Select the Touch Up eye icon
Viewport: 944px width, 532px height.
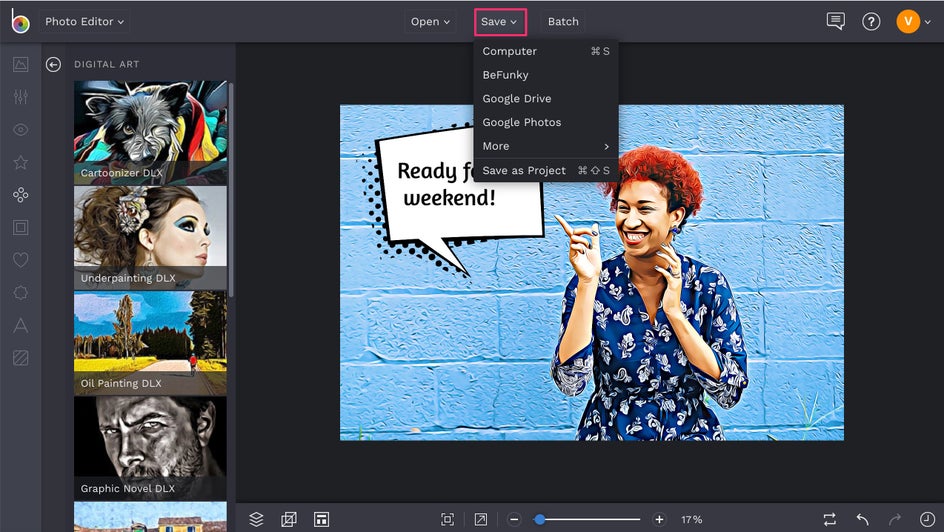point(20,130)
